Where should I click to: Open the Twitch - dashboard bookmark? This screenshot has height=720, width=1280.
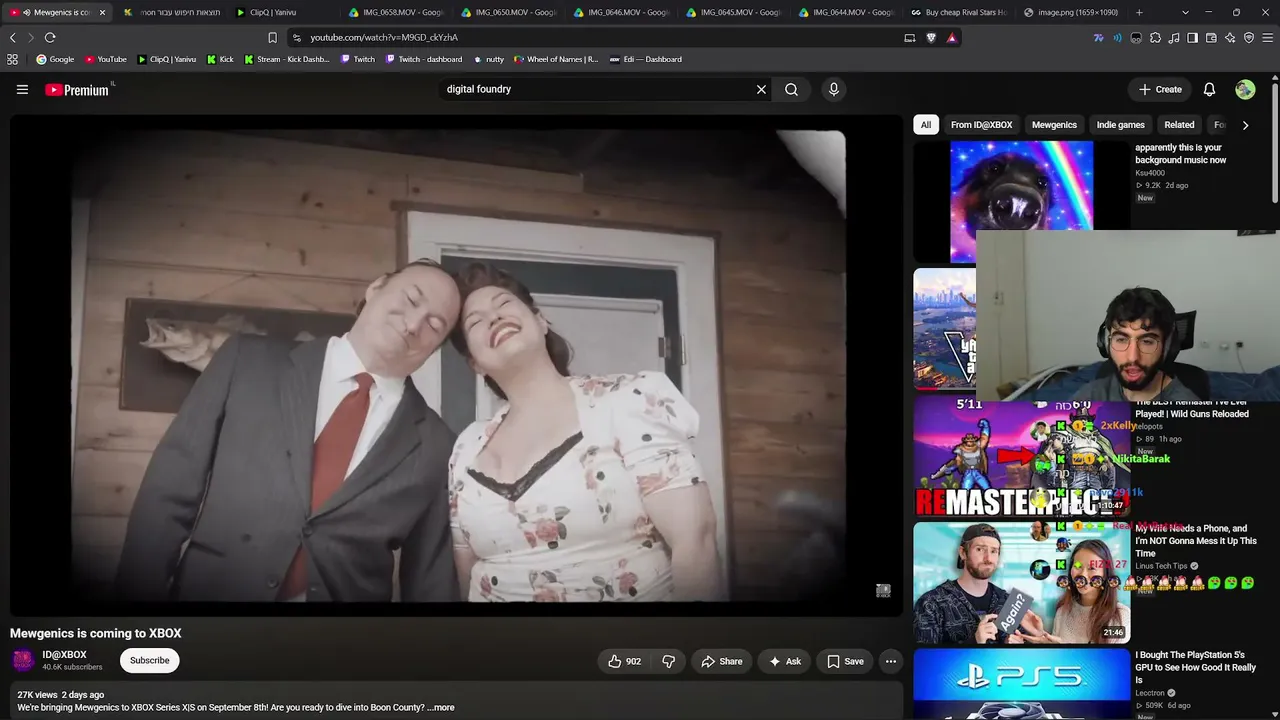pos(424,59)
